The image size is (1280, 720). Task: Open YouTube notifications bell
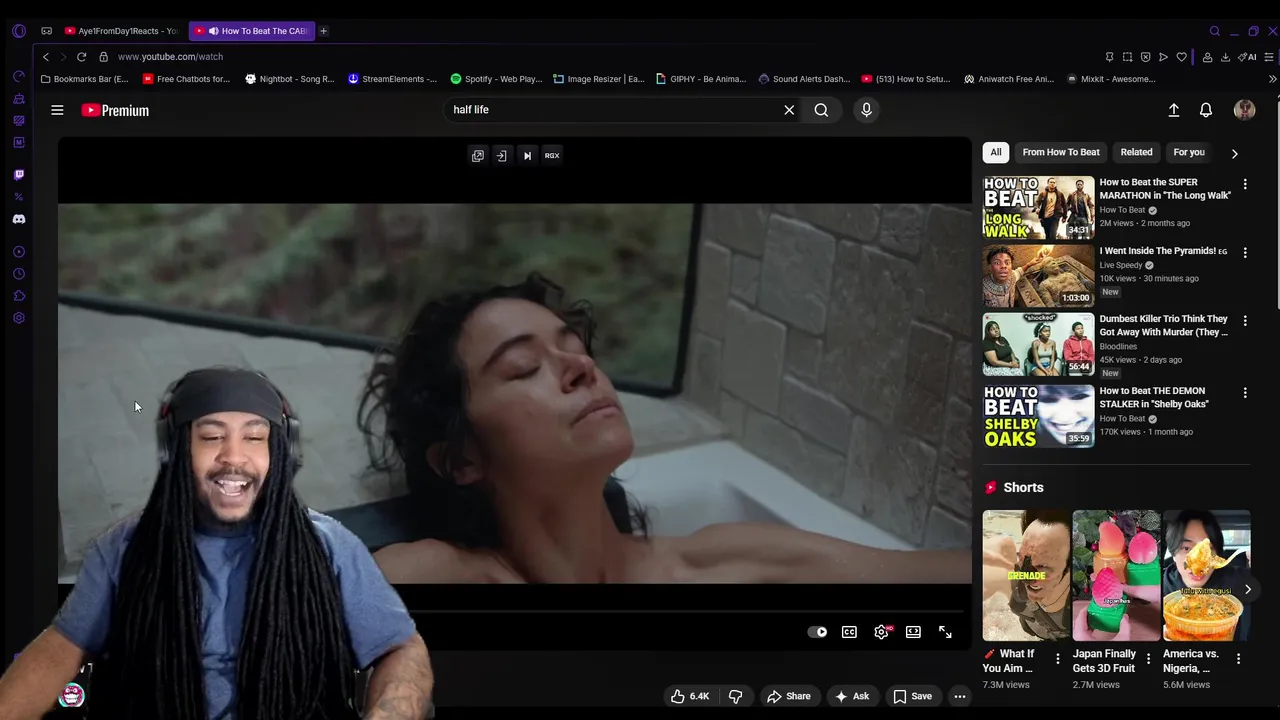(x=1206, y=110)
